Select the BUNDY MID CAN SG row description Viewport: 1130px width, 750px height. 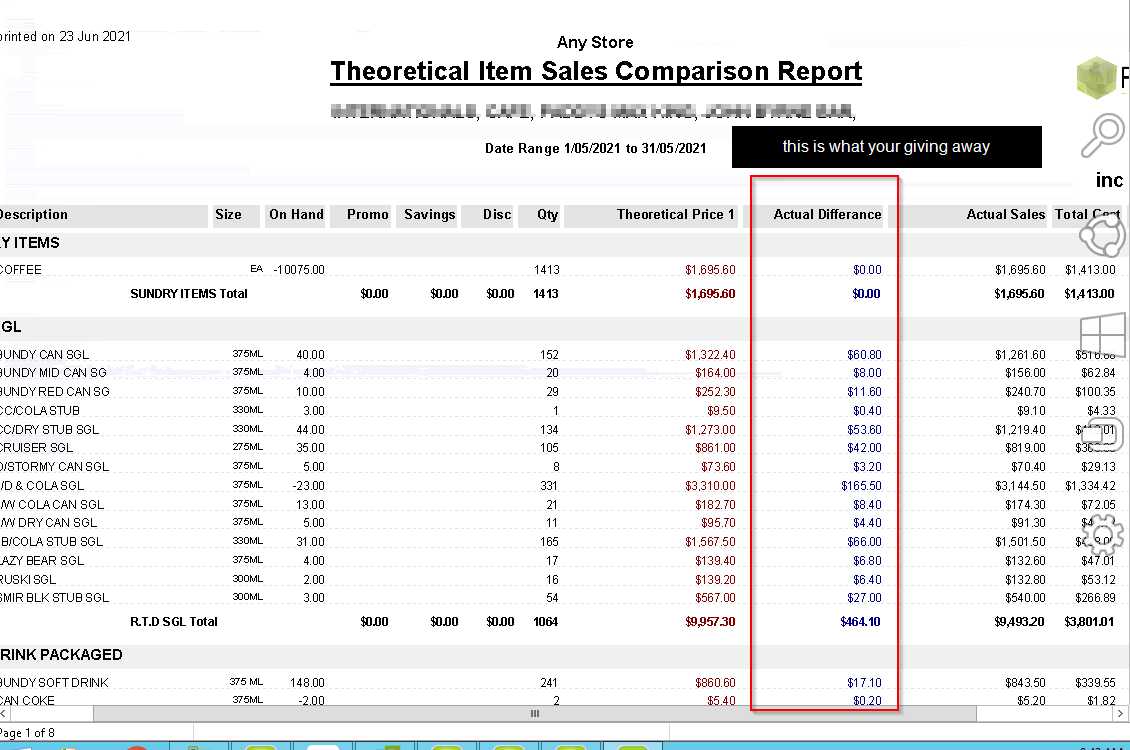pos(53,373)
